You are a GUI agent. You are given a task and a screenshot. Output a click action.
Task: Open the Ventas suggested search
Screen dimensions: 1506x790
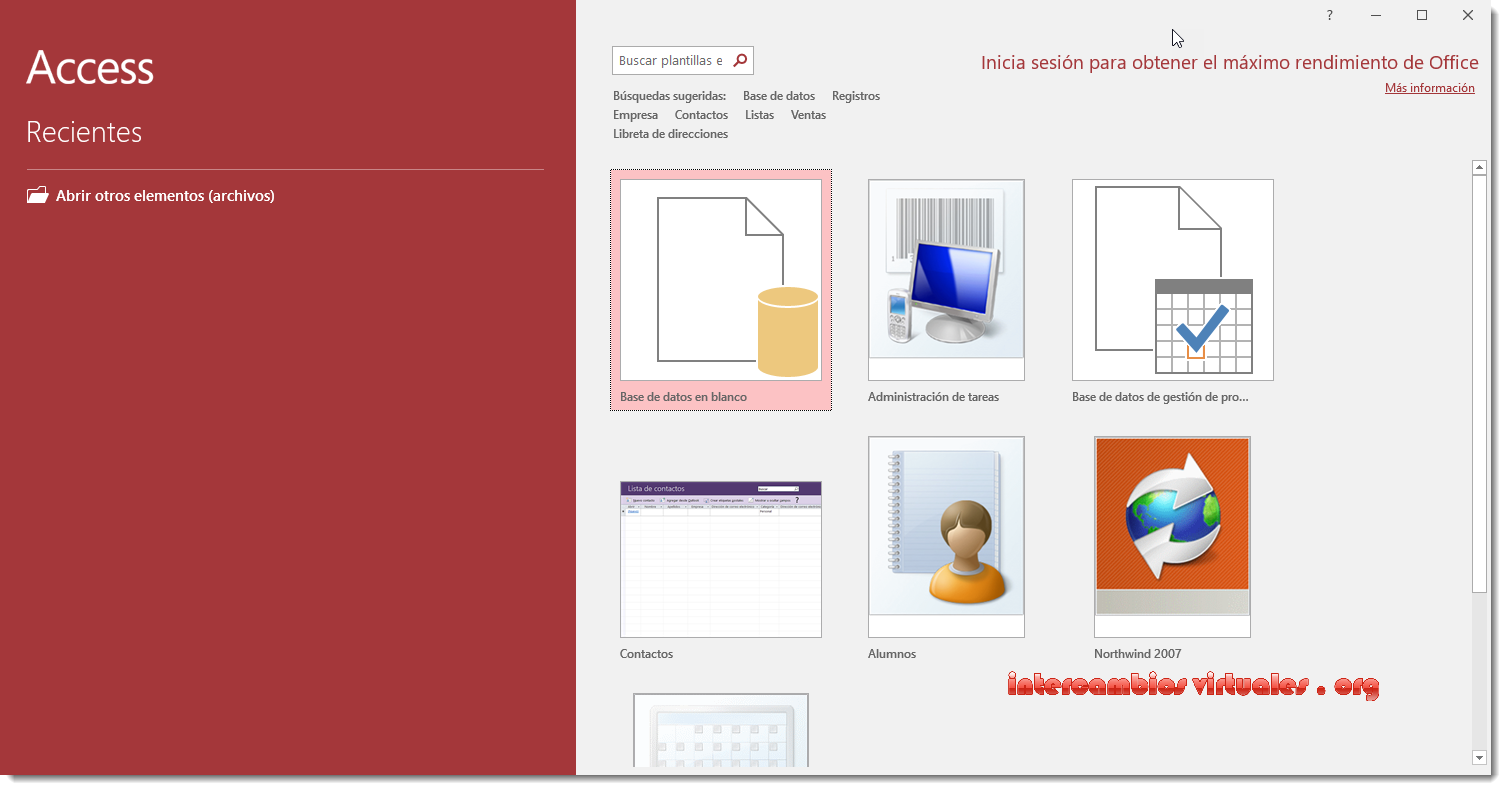(x=808, y=115)
